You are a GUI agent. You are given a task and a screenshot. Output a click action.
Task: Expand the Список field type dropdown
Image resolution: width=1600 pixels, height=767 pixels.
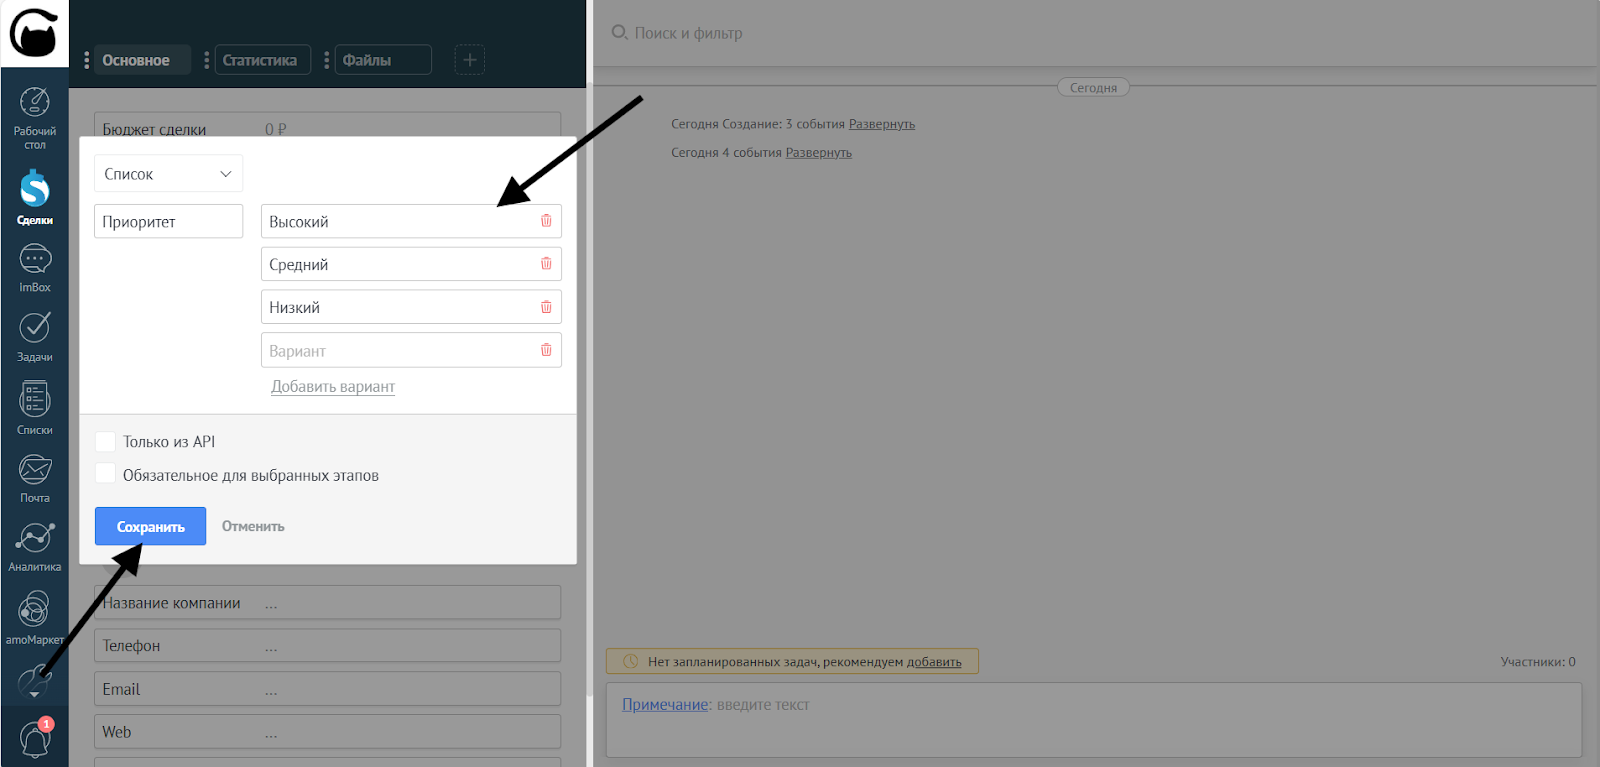[168, 174]
